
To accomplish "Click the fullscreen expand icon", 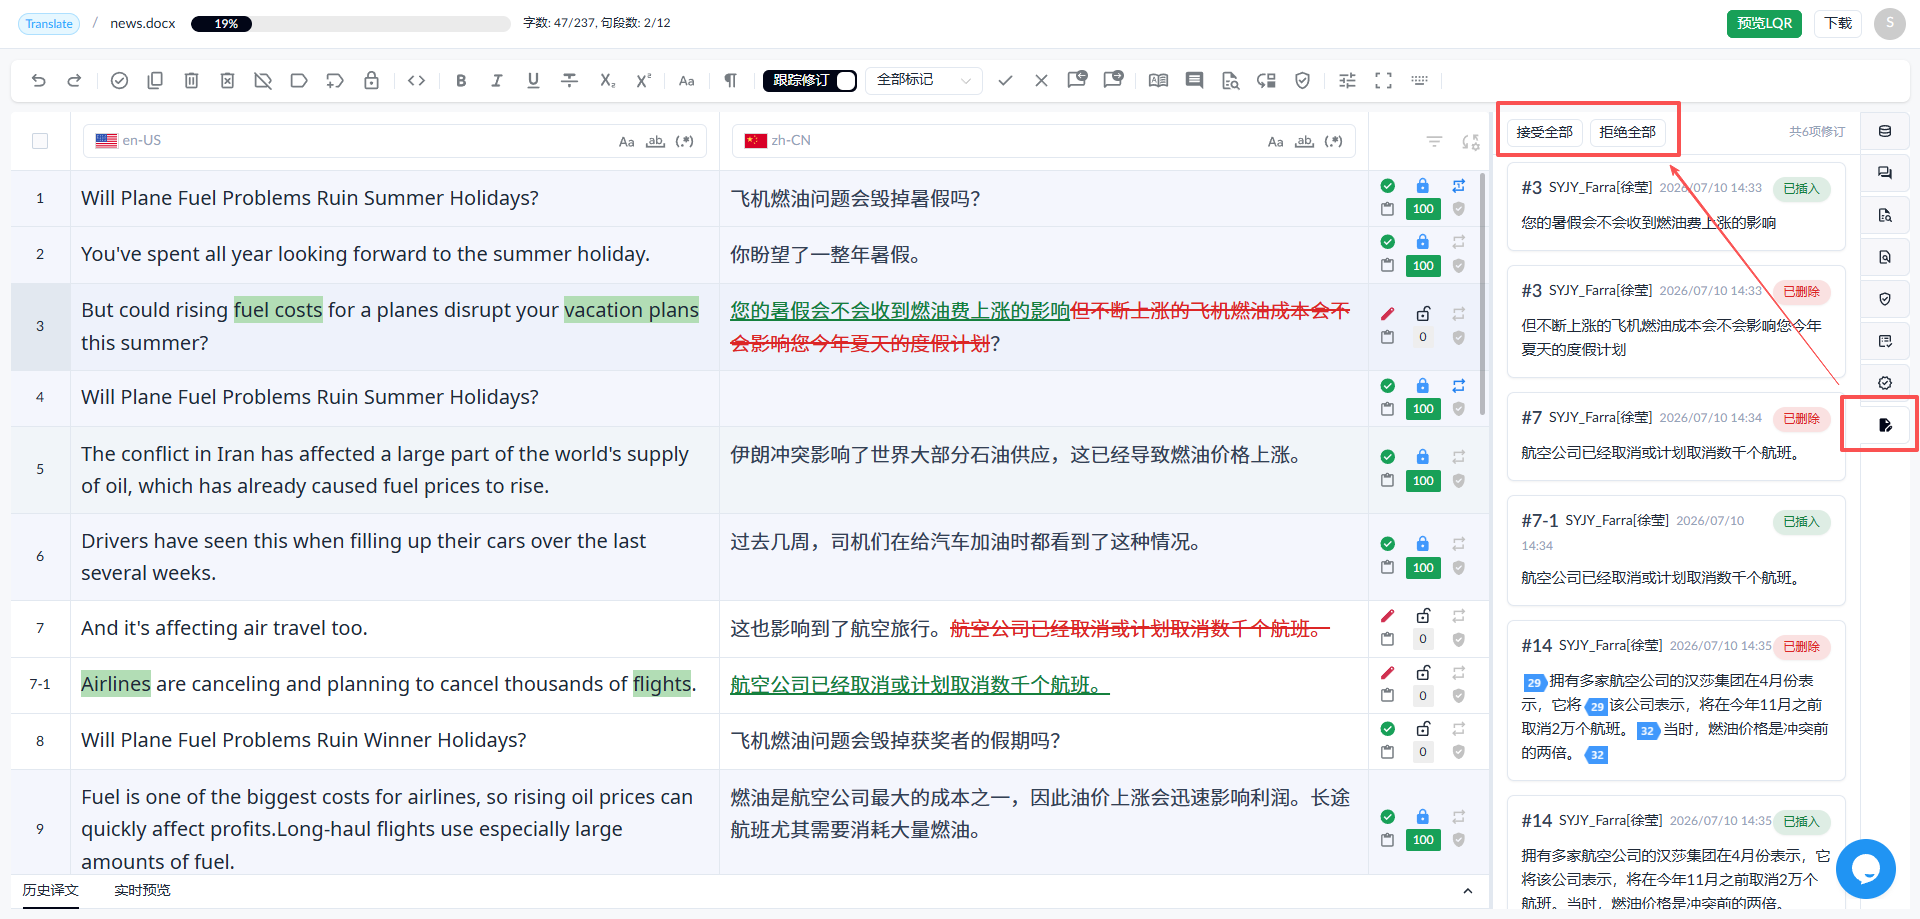I will point(1383,81).
